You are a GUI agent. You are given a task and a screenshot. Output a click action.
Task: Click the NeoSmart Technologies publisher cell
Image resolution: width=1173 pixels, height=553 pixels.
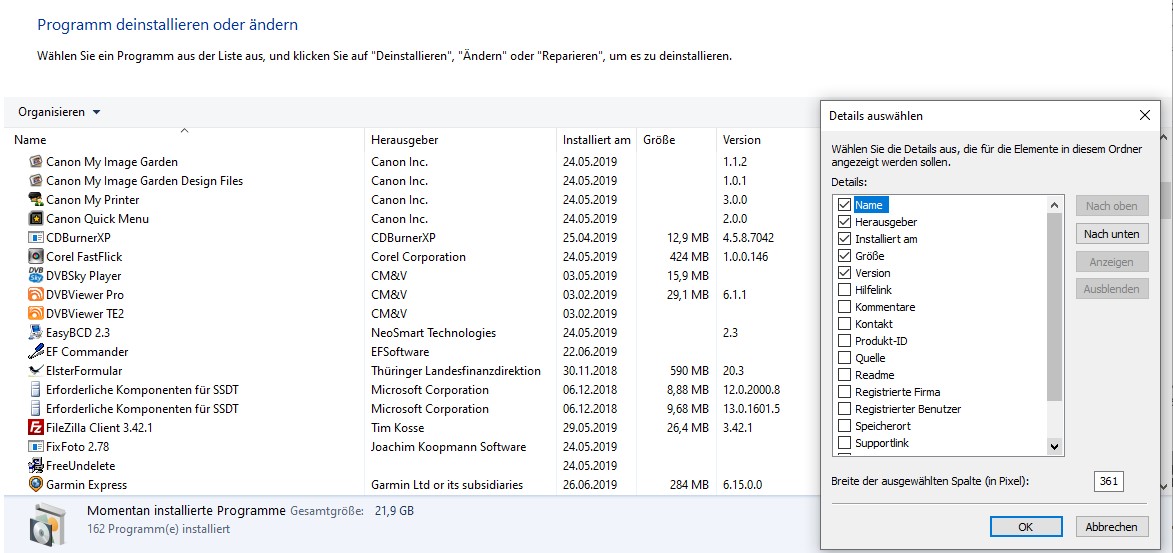433,333
